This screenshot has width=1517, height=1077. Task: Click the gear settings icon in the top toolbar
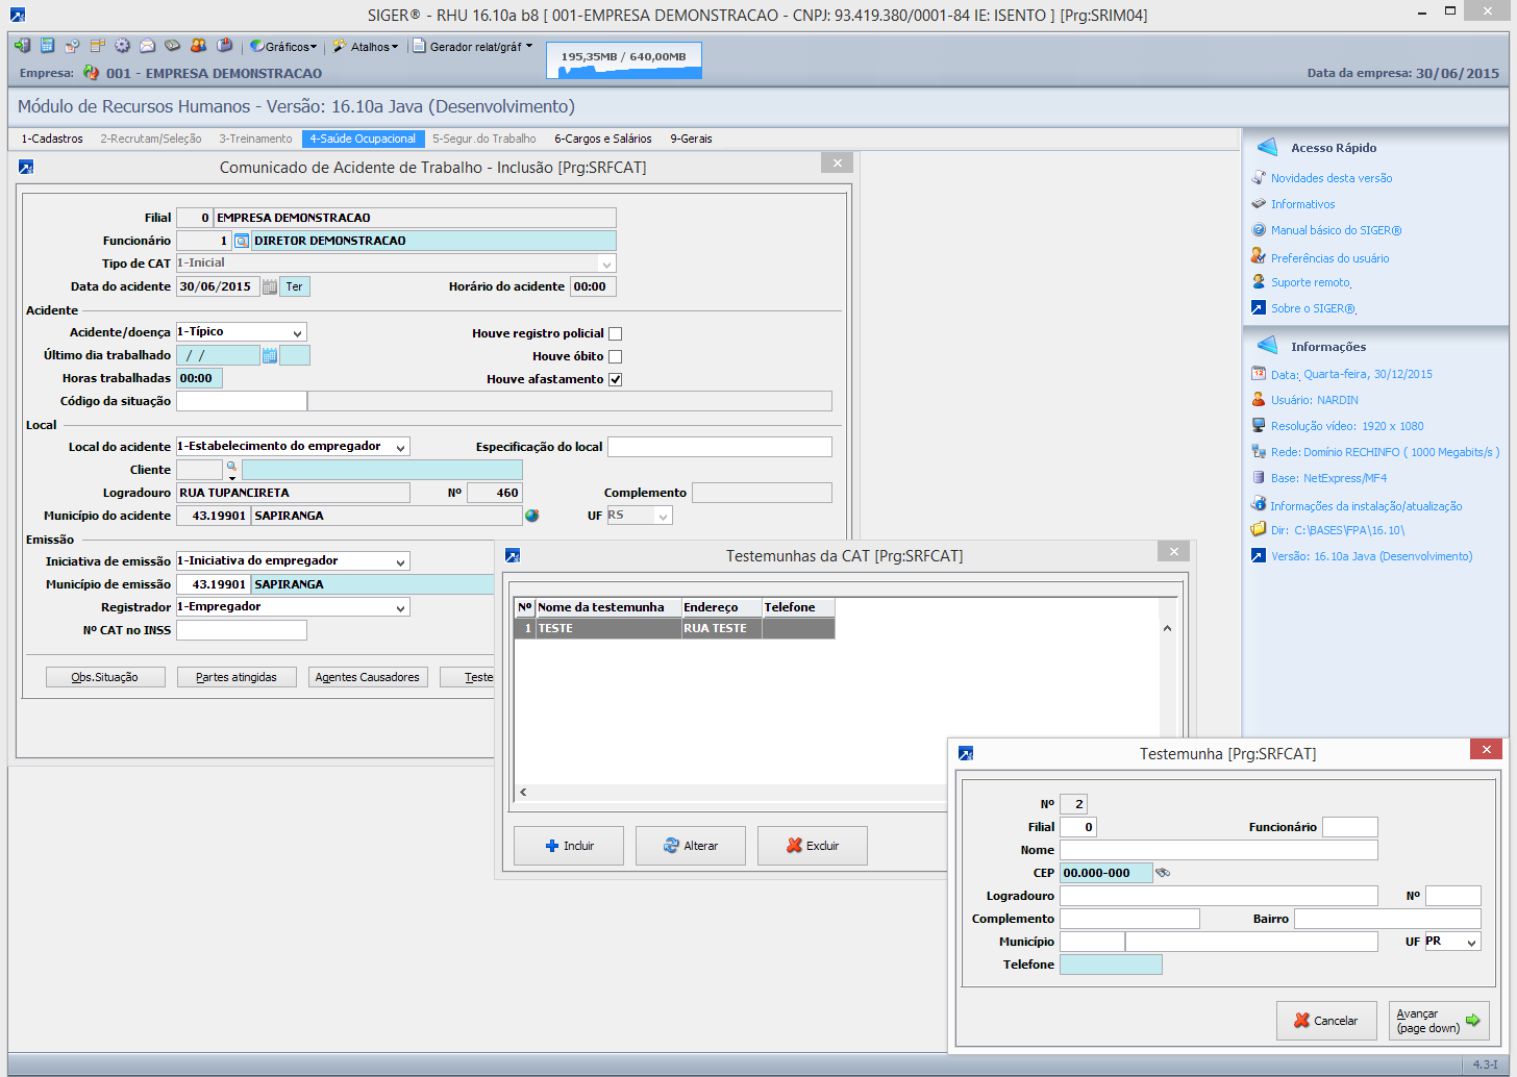122,46
